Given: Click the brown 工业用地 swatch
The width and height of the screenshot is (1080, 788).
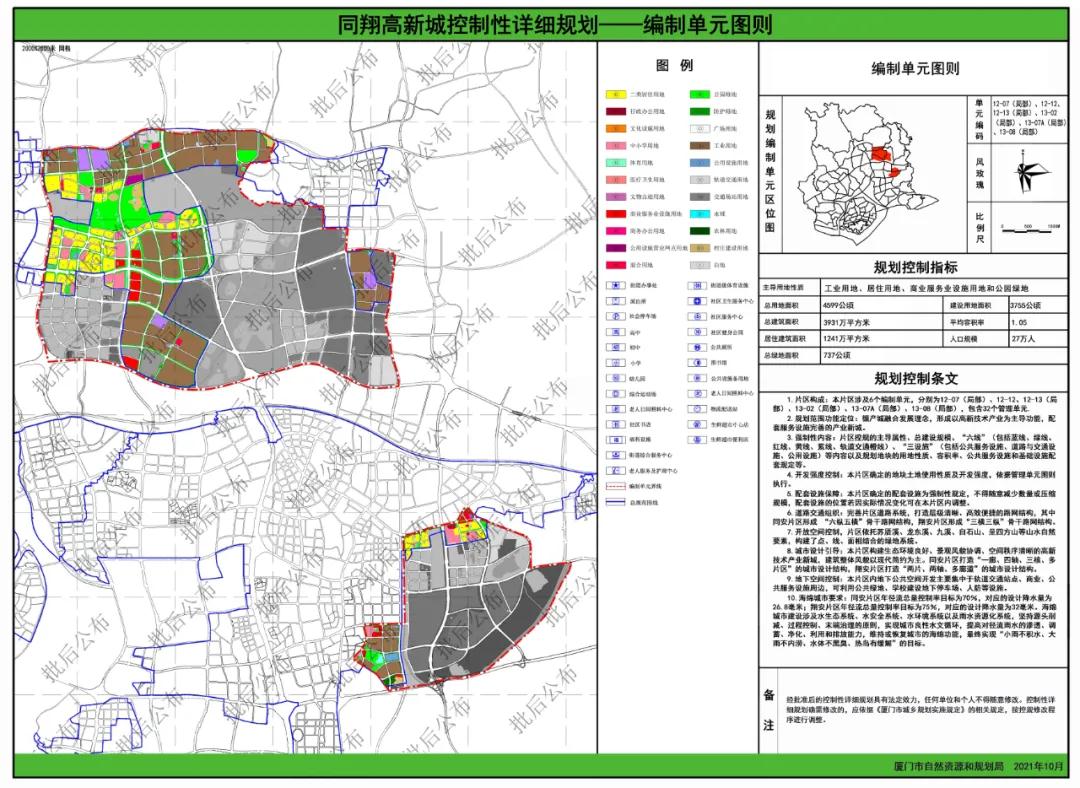Looking at the screenshot, I should (x=700, y=145).
